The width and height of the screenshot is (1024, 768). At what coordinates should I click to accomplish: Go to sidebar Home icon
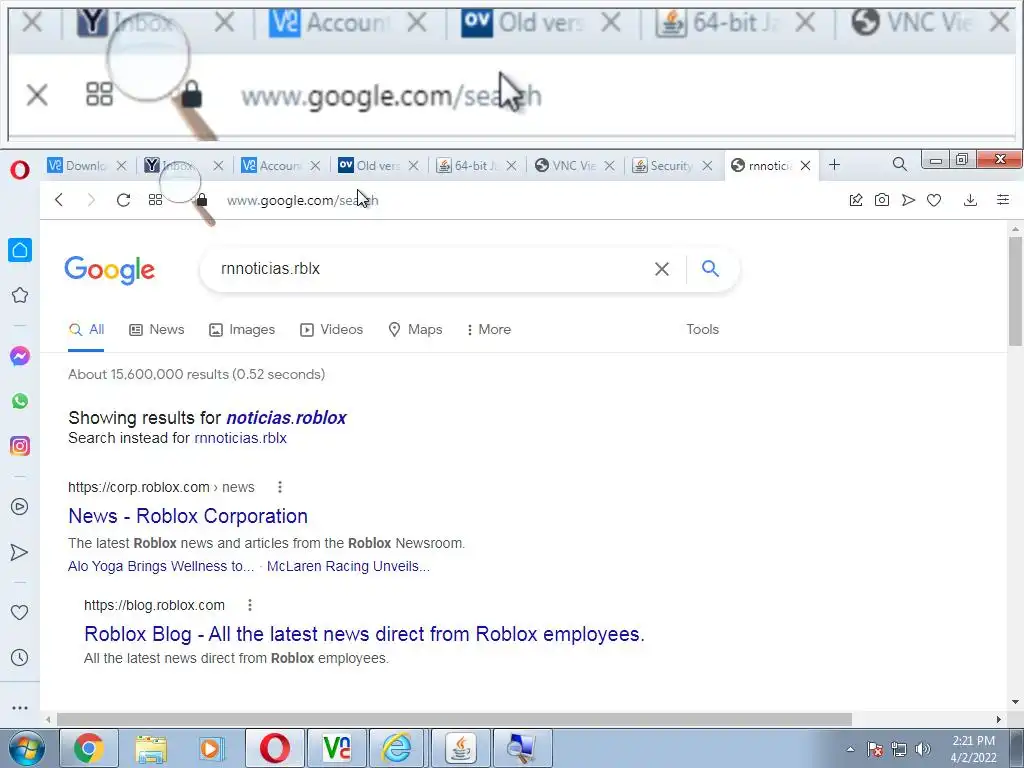pos(20,249)
